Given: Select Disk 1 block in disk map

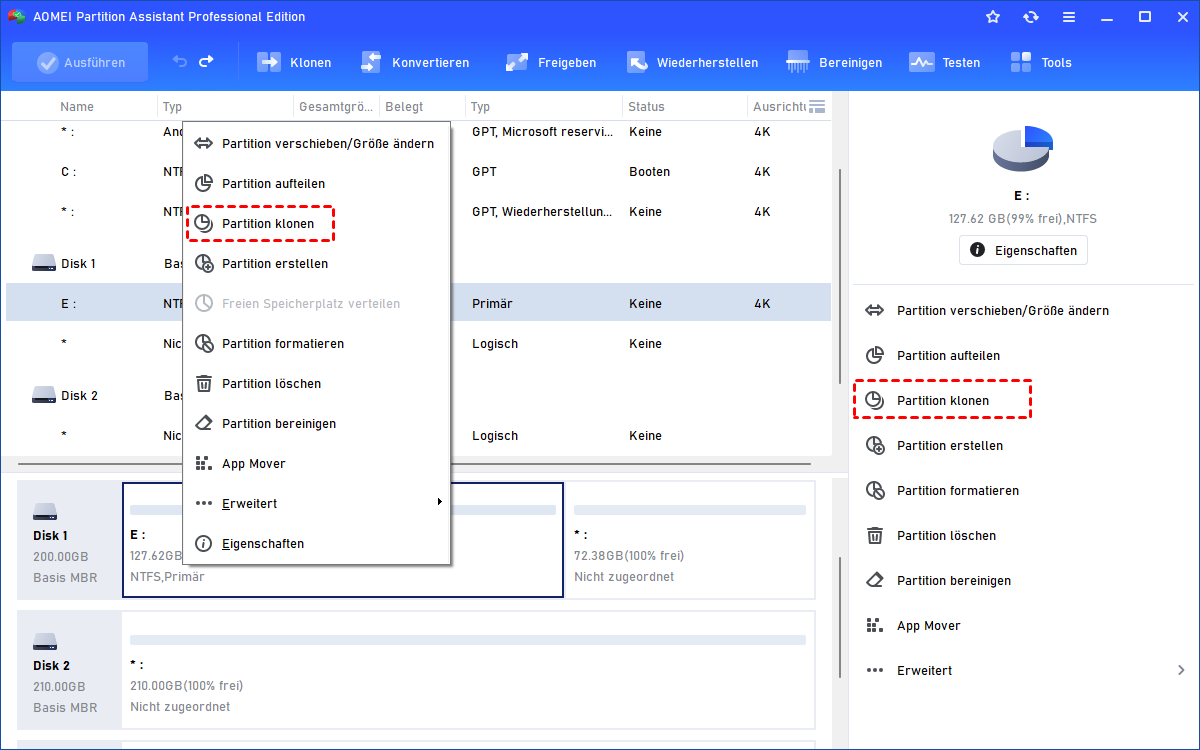Looking at the screenshot, I should (68, 539).
